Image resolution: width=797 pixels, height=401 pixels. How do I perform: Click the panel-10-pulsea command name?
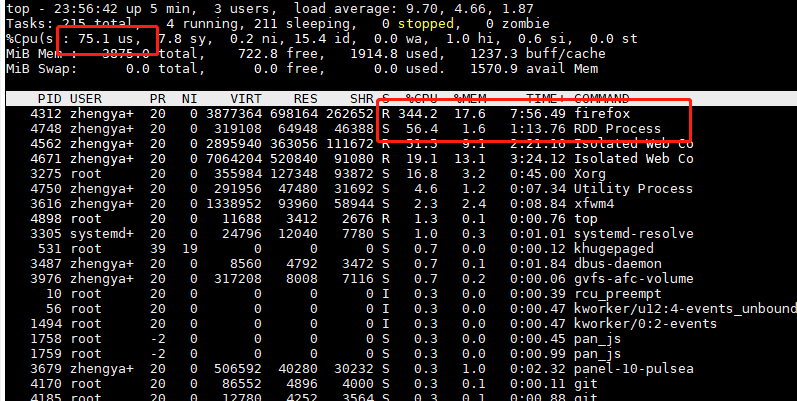click(633, 369)
